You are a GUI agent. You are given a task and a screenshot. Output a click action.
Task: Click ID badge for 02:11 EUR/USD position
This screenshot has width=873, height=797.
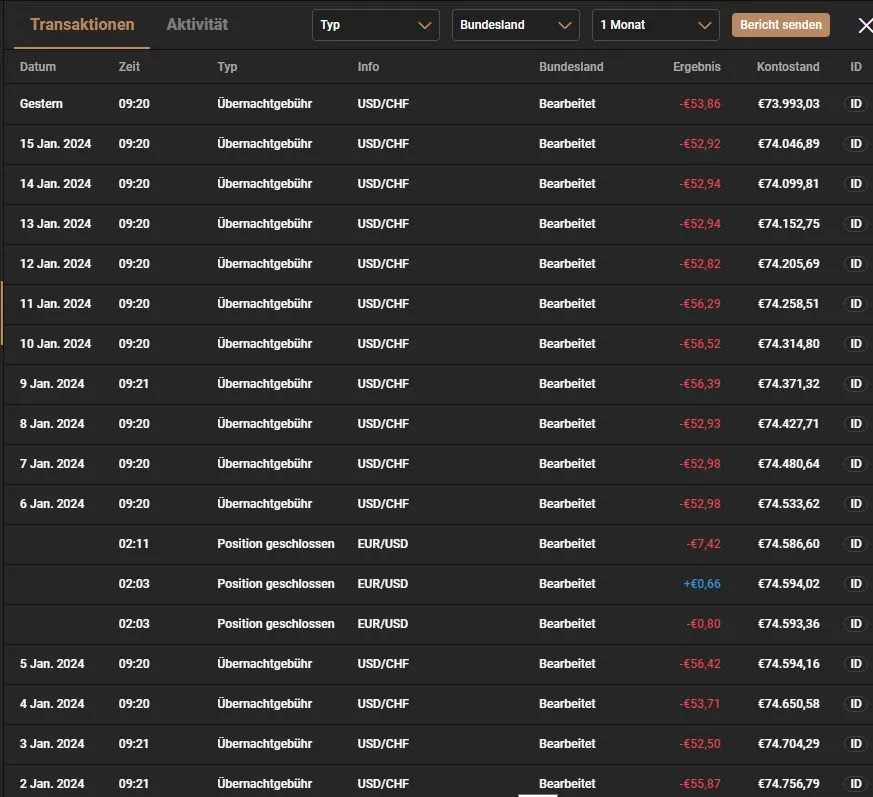(855, 544)
